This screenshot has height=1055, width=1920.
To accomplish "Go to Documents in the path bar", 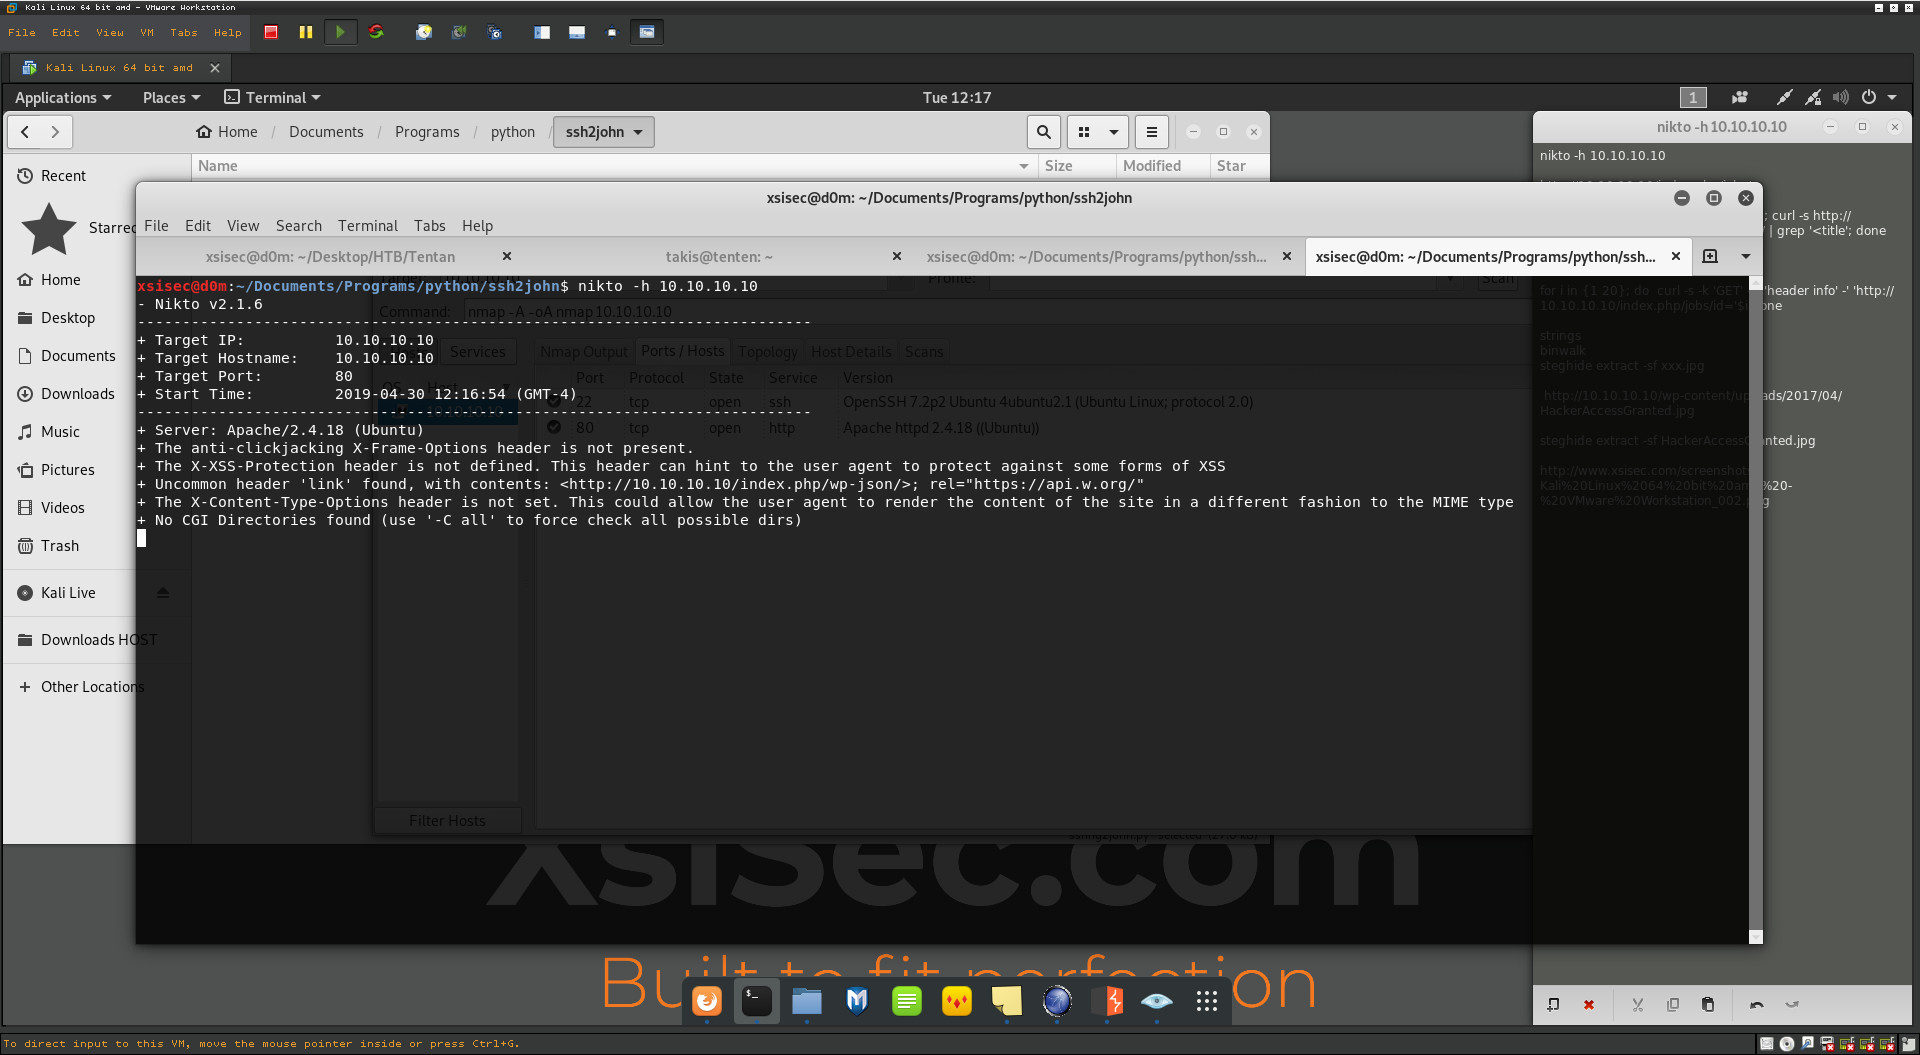I will point(326,132).
